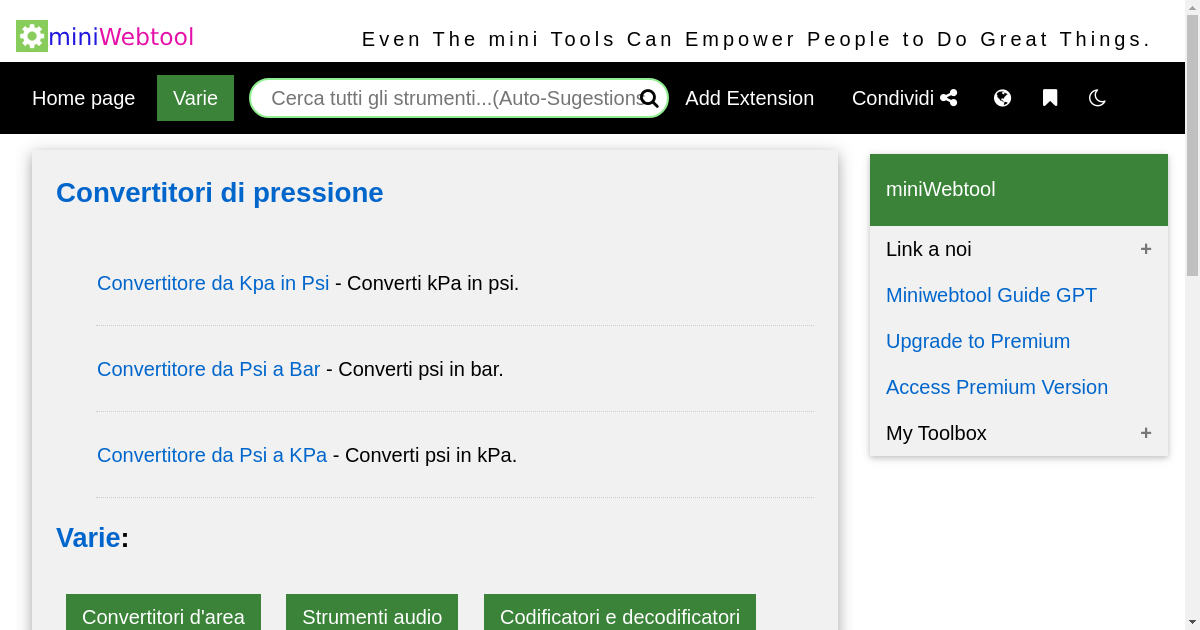The height and width of the screenshot is (630, 1200).
Task: Select the Varie menu item
Action: [195, 98]
